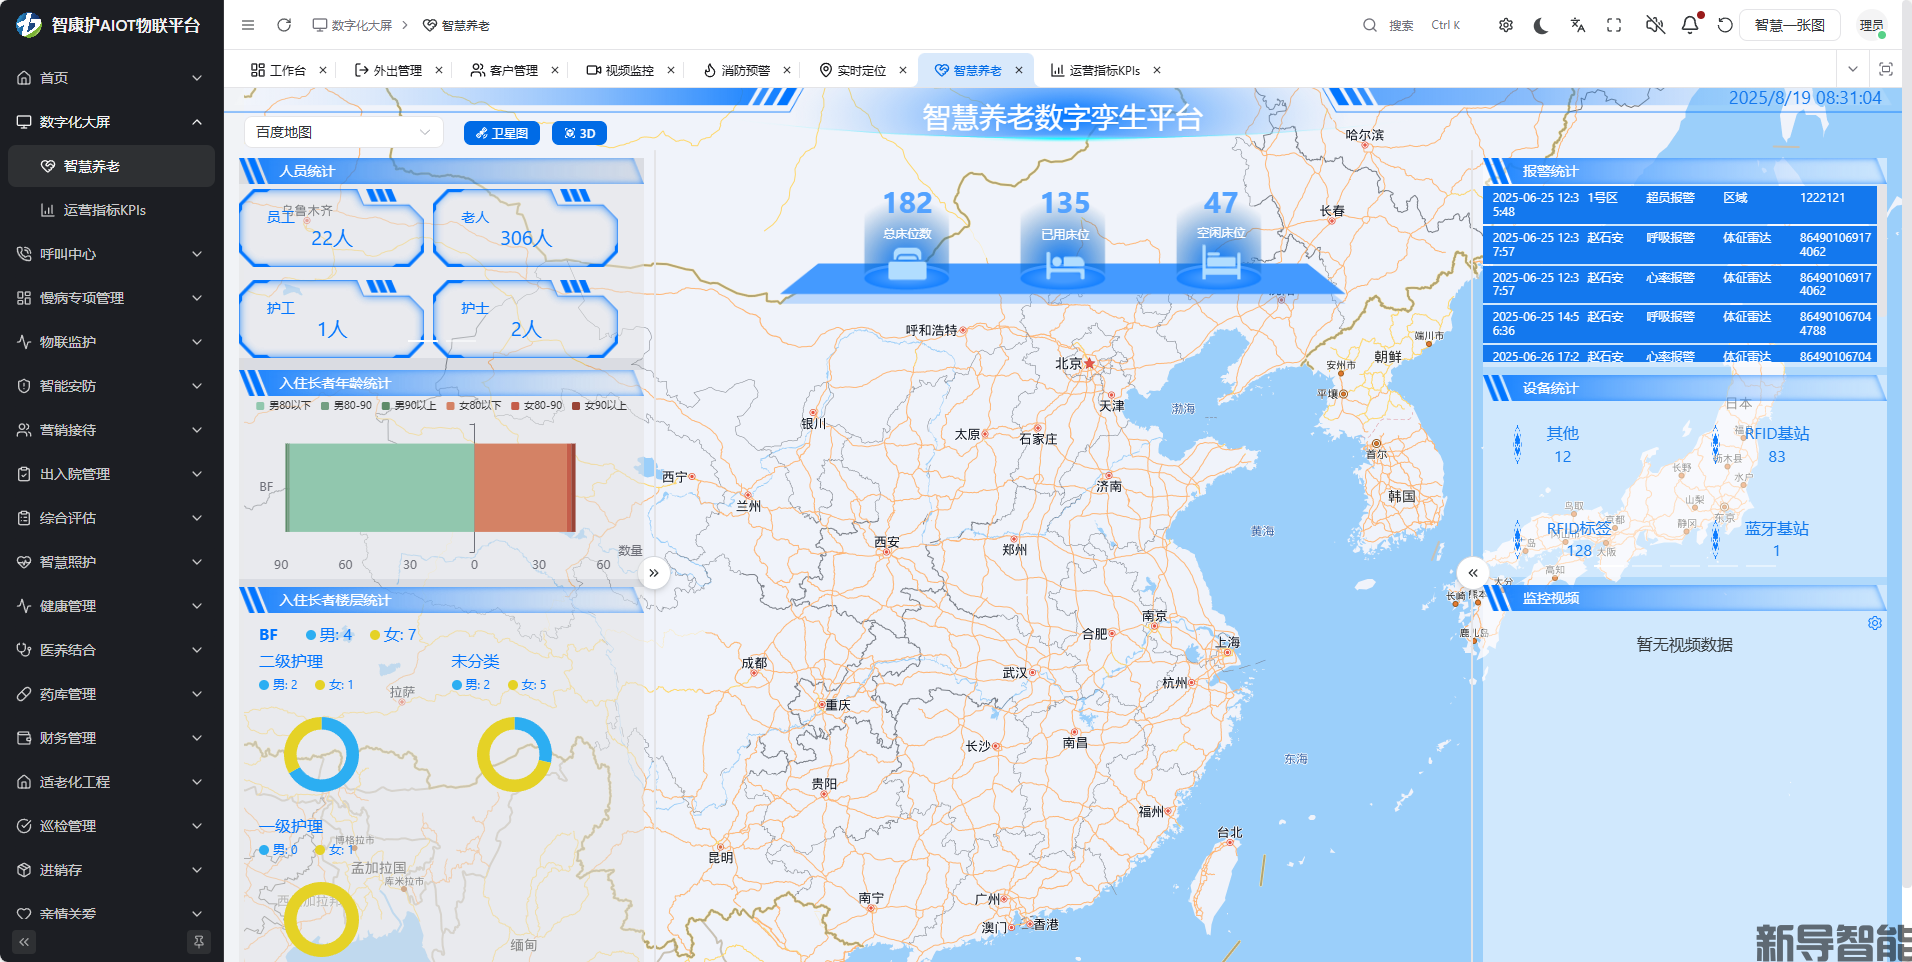Click the 智慧一张图 button
Viewport: 1912px width, 962px height.
1789,25
